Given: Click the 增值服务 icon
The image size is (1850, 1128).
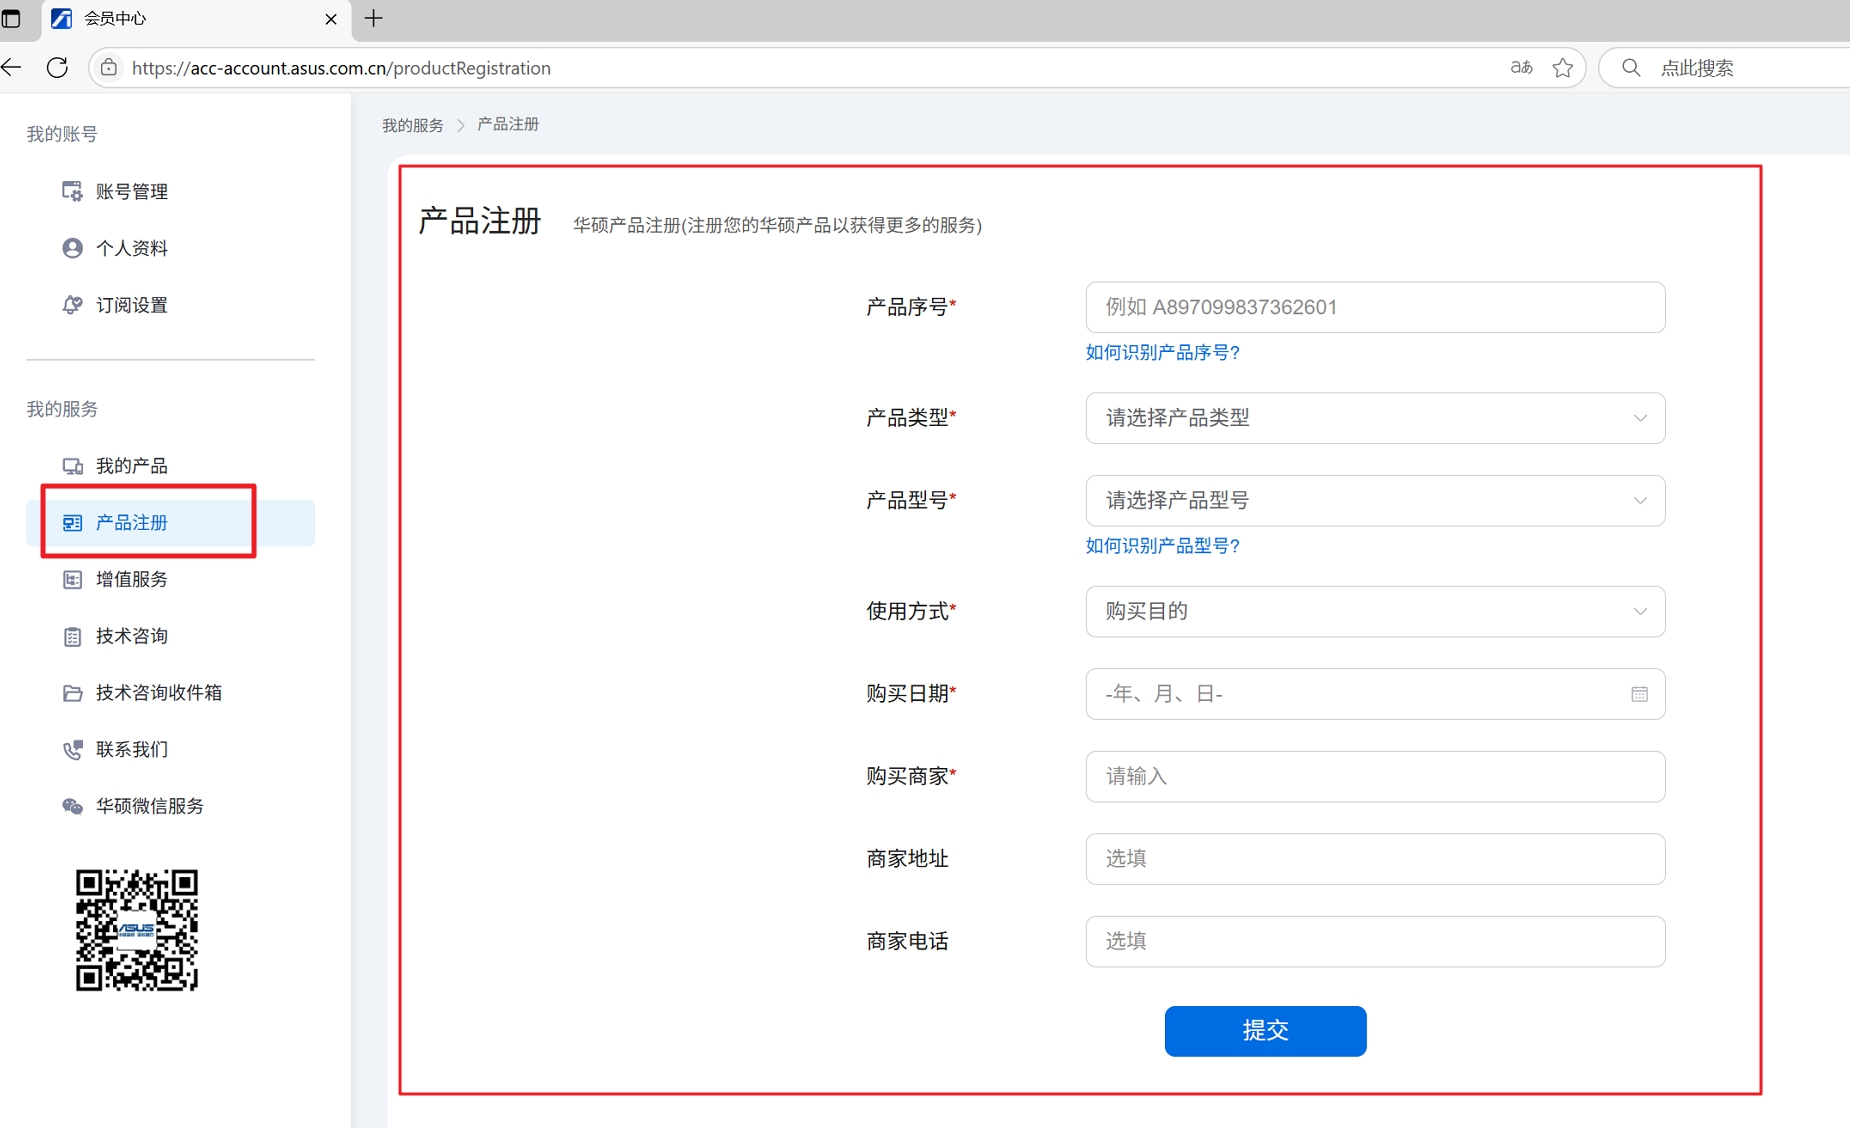Looking at the screenshot, I should [x=72, y=580].
